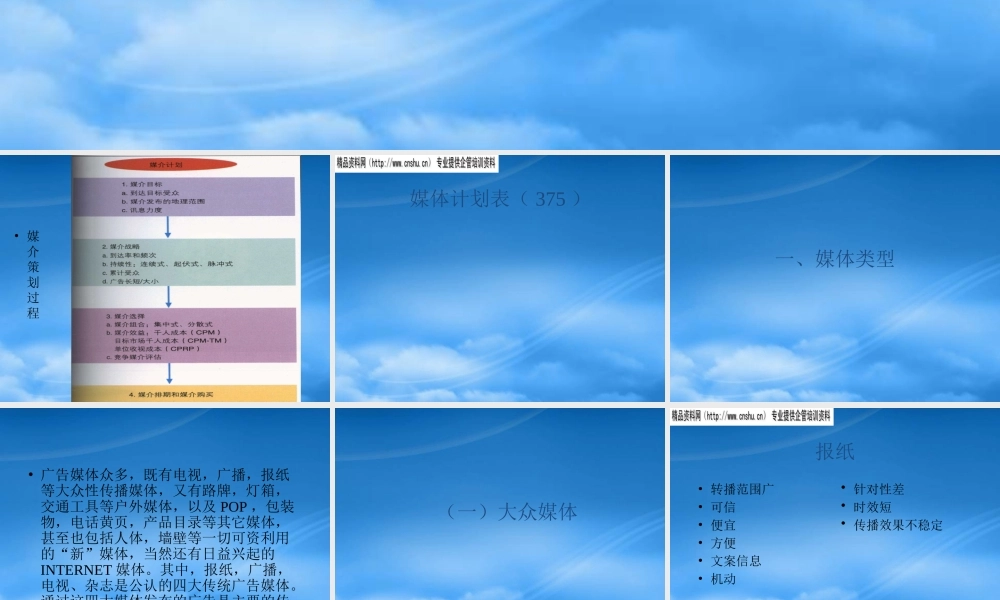Select the vertical bullet text 媒介策划过程

[33, 274]
